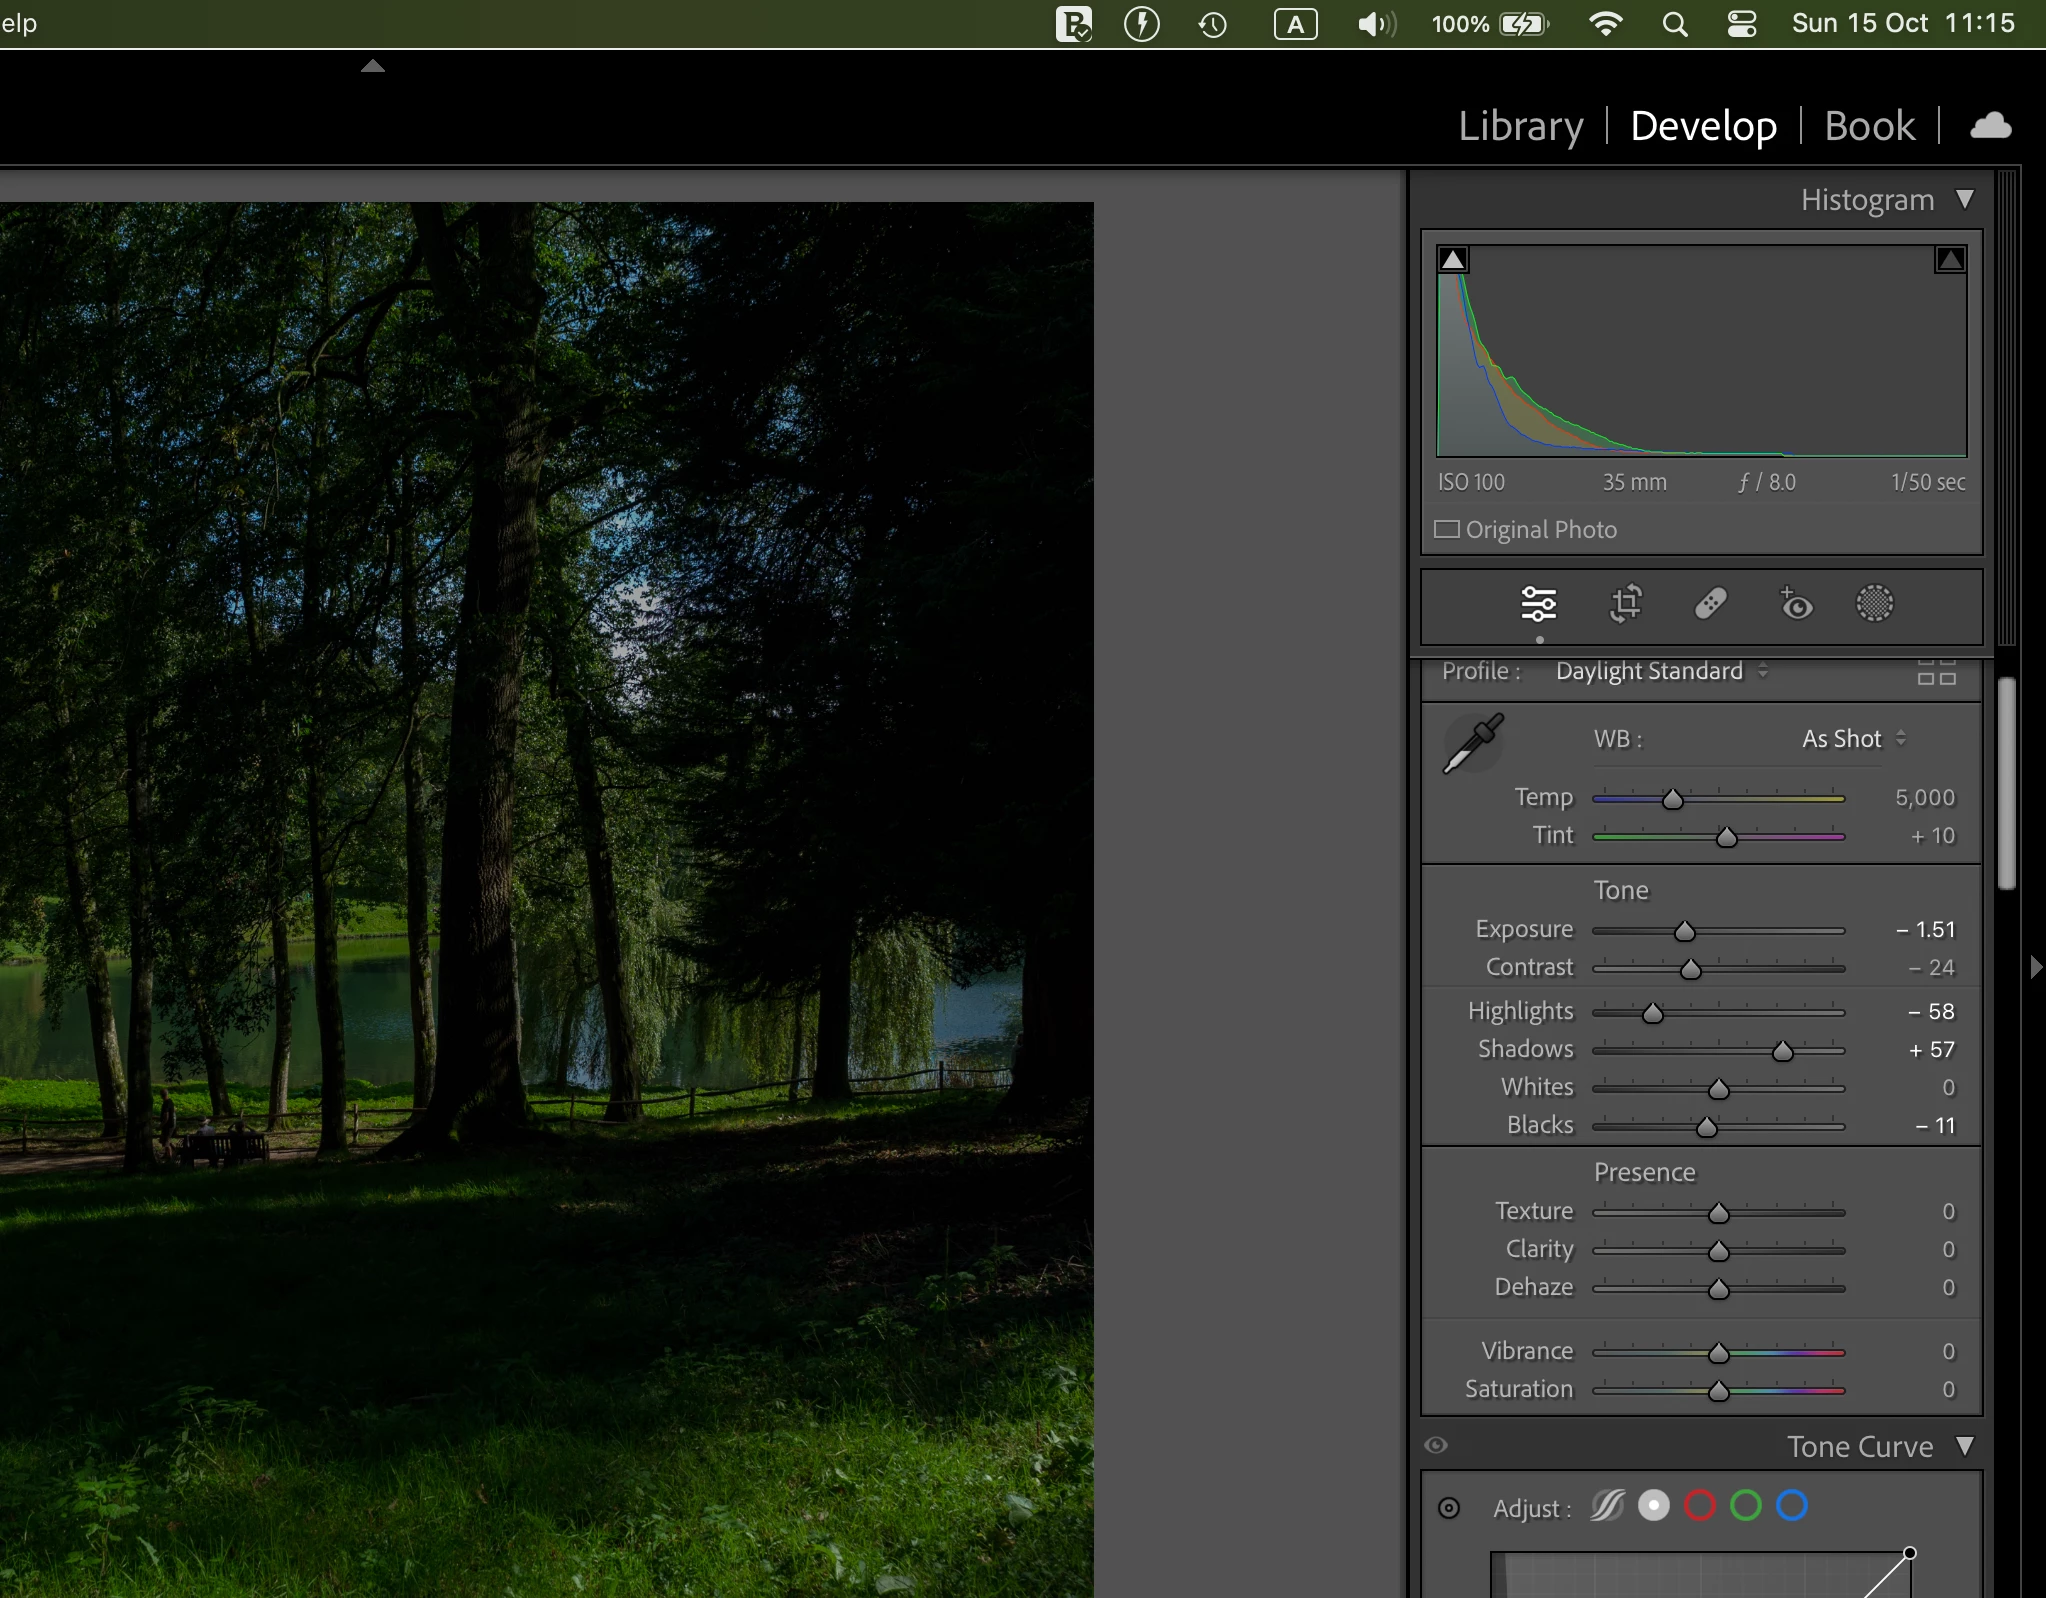Select the Edit sliders tool icon
Viewport: 2046px width, 1598px height.
[1538, 604]
